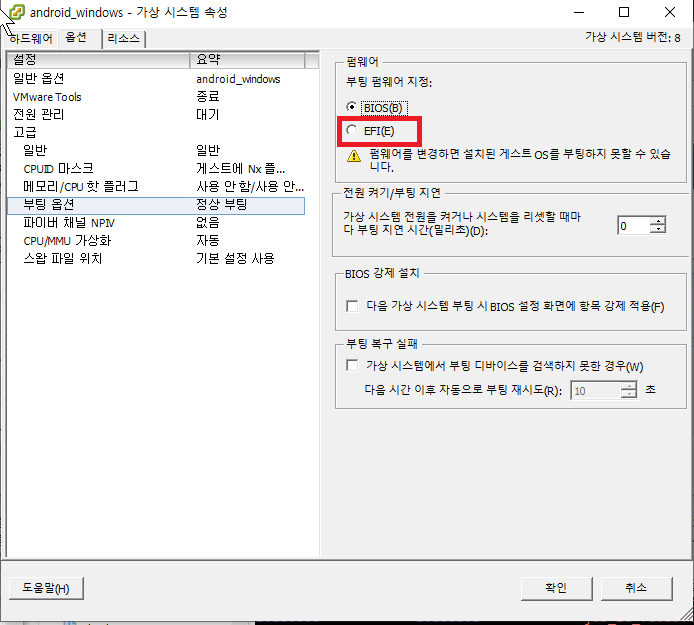Click the 게스트에 Nx 플... summary value
694x625 pixels.
pos(240,169)
